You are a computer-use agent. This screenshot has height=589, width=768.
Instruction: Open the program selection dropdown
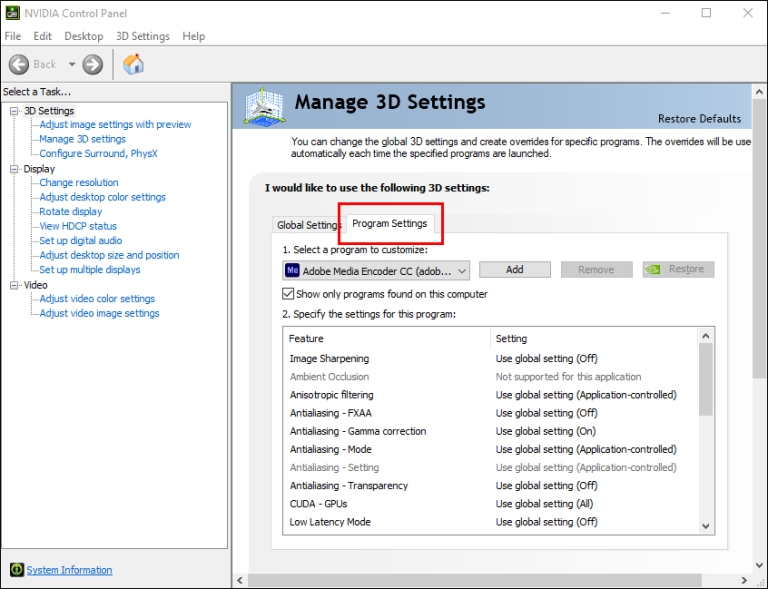(461, 270)
